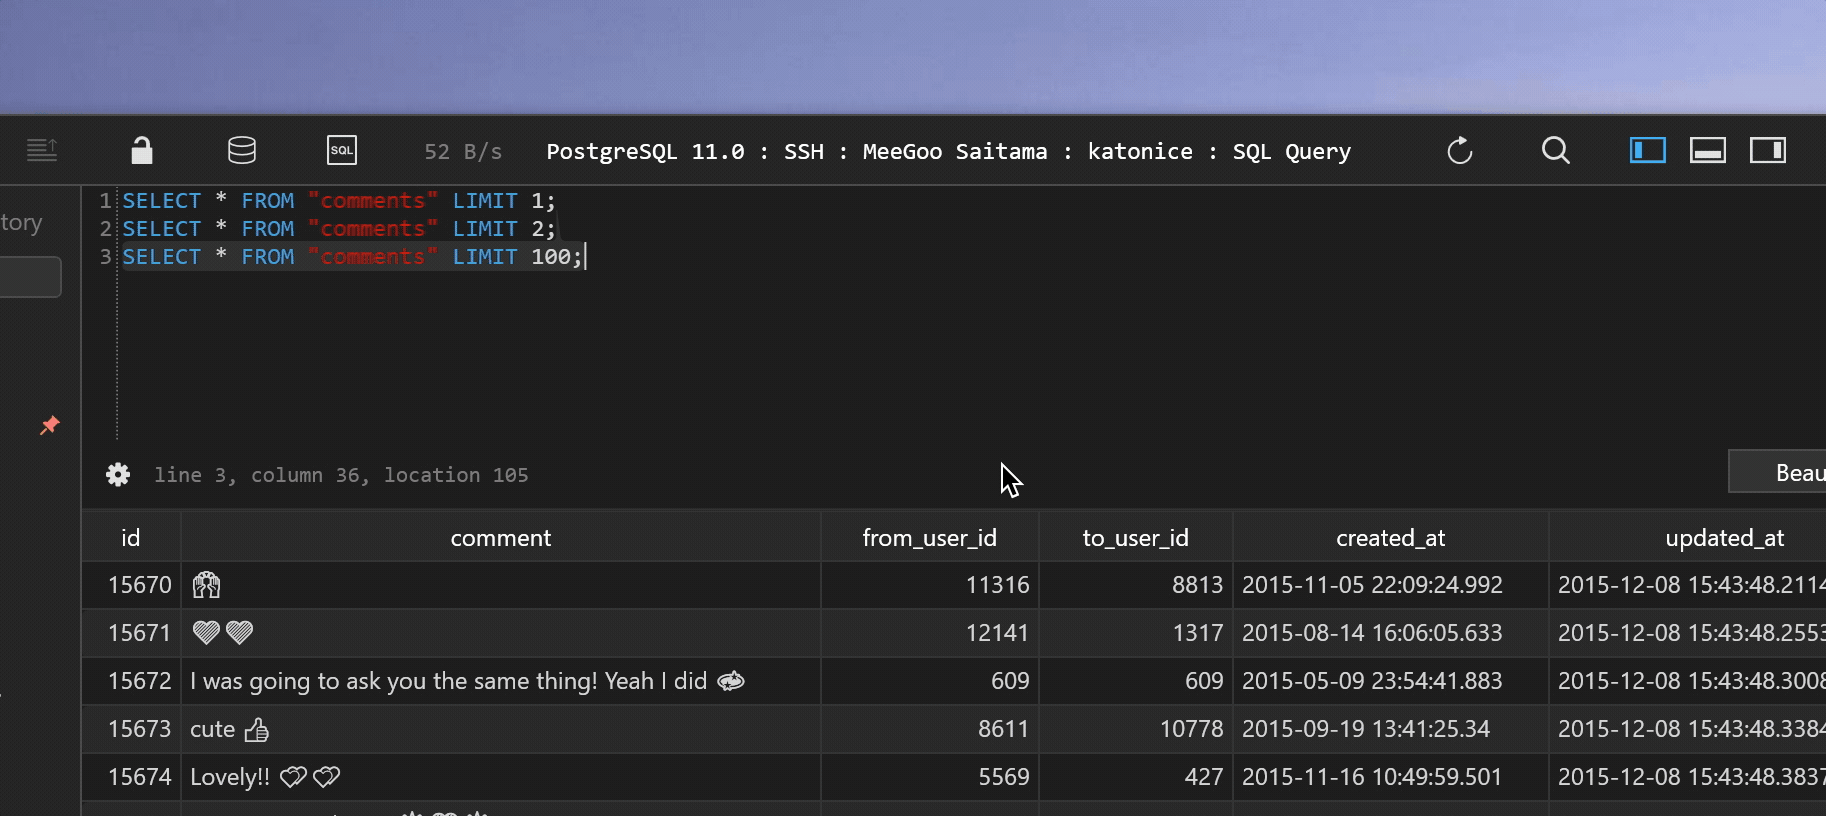Sort by from_user_id column header
The width and height of the screenshot is (1826, 816).
click(930, 538)
